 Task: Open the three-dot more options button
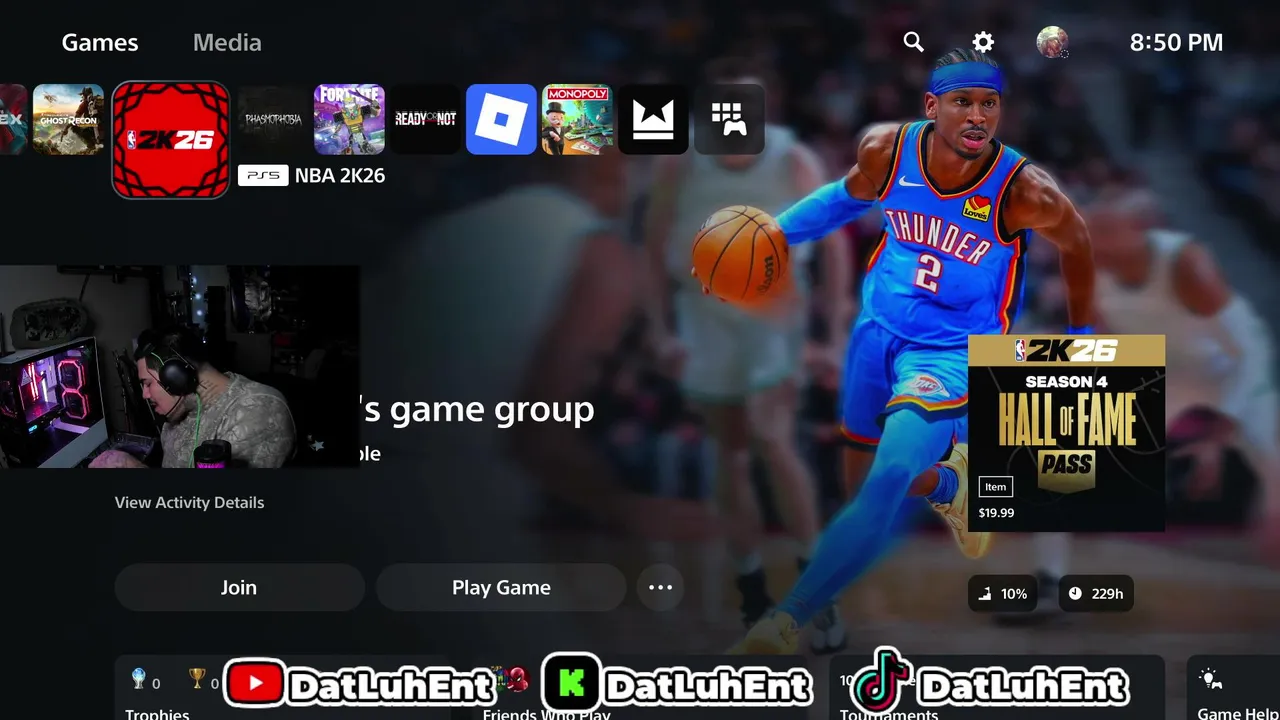point(660,587)
